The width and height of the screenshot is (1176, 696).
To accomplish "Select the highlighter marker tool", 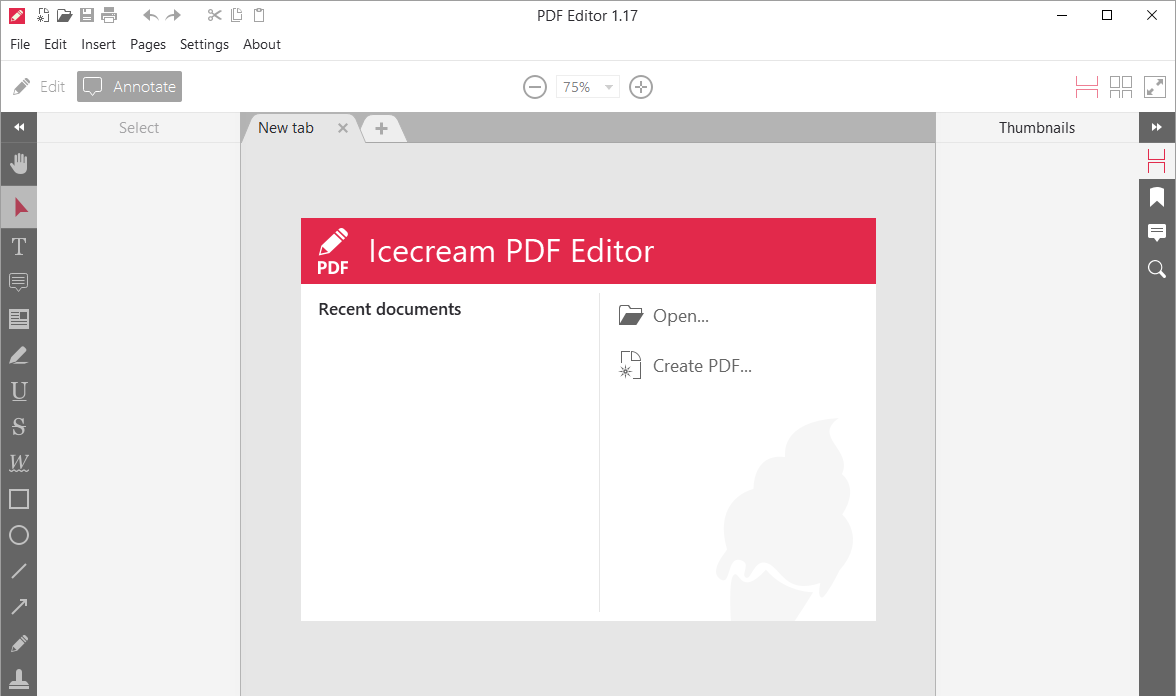I will point(19,355).
